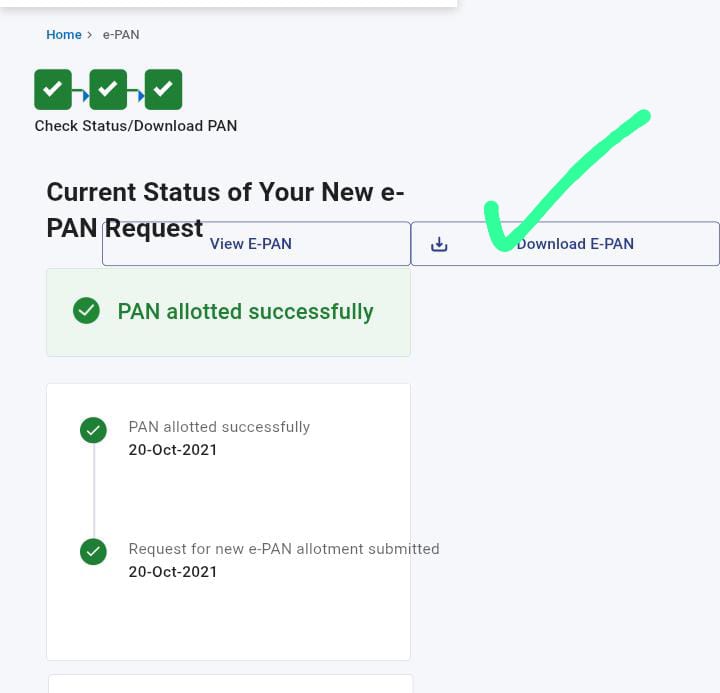Select the Request for new e-PAN allotment submitted text
Viewport: 720px width, 693px height.
click(284, 549)
